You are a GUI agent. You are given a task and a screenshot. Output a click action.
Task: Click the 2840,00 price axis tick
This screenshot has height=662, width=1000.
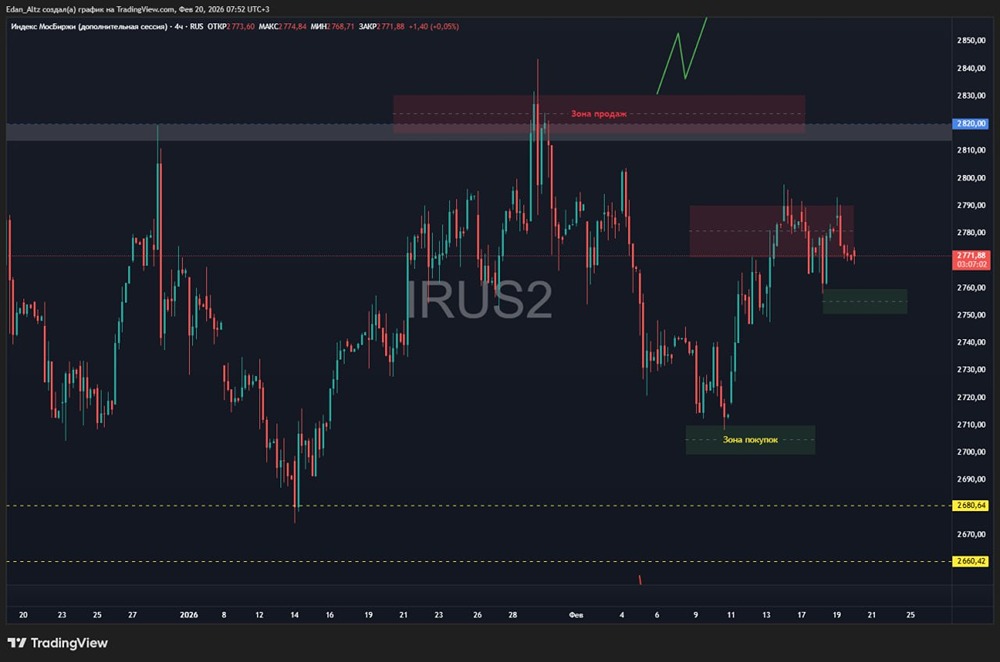[x=971, y=68]
